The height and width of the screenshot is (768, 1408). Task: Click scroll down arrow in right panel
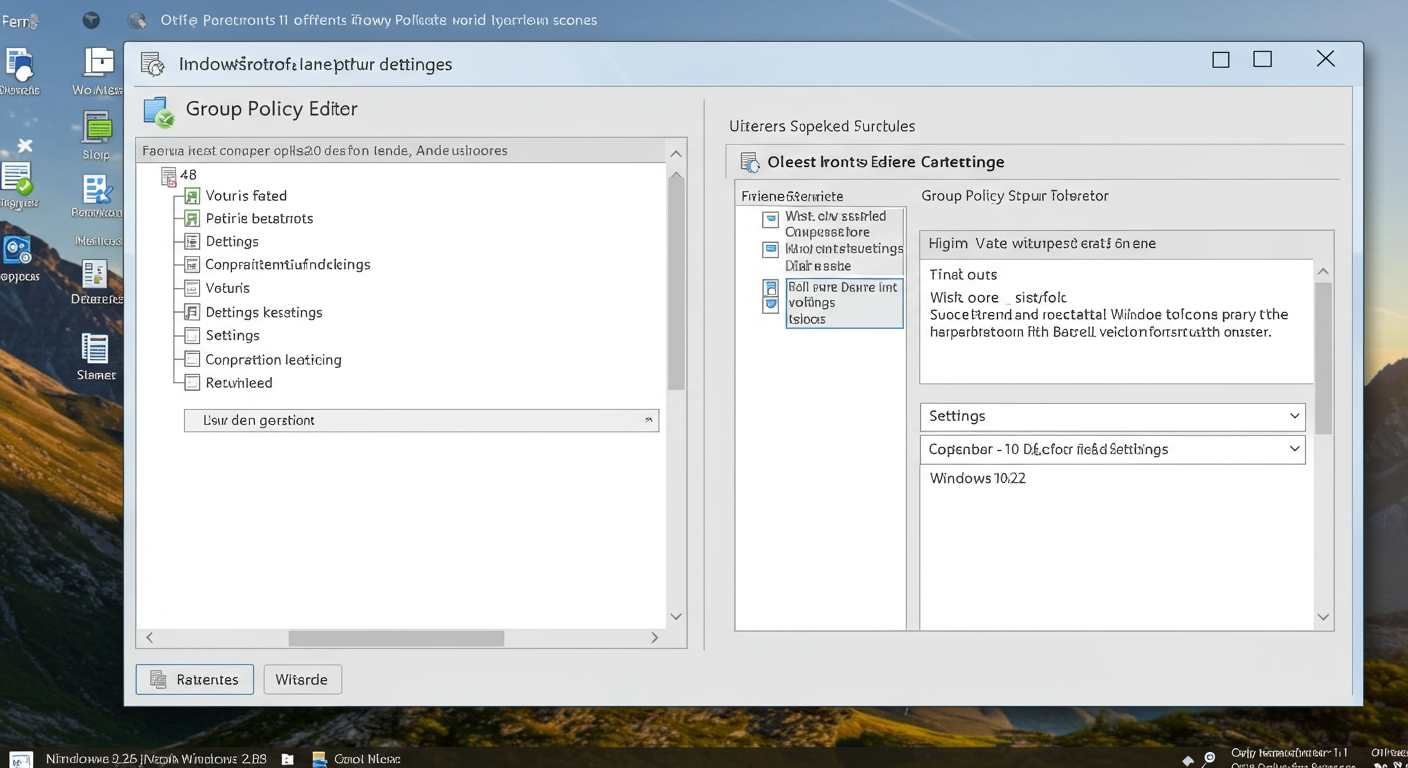[1323, 618]
